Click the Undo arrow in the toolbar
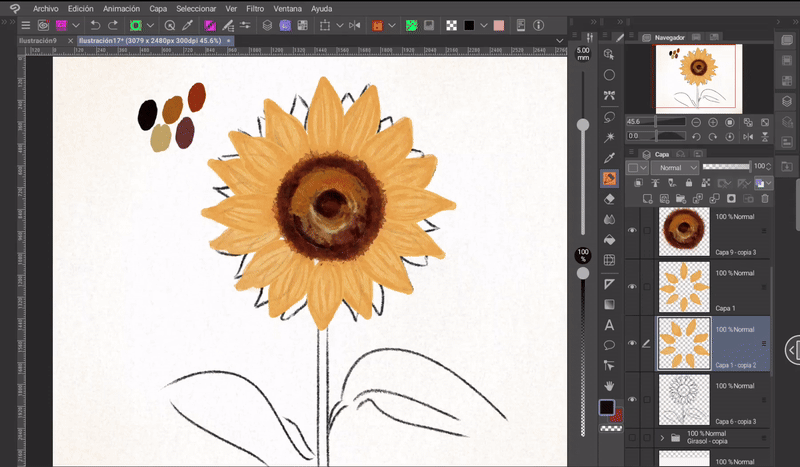Screen dimensions: 800x467 (x=94, y=25)
